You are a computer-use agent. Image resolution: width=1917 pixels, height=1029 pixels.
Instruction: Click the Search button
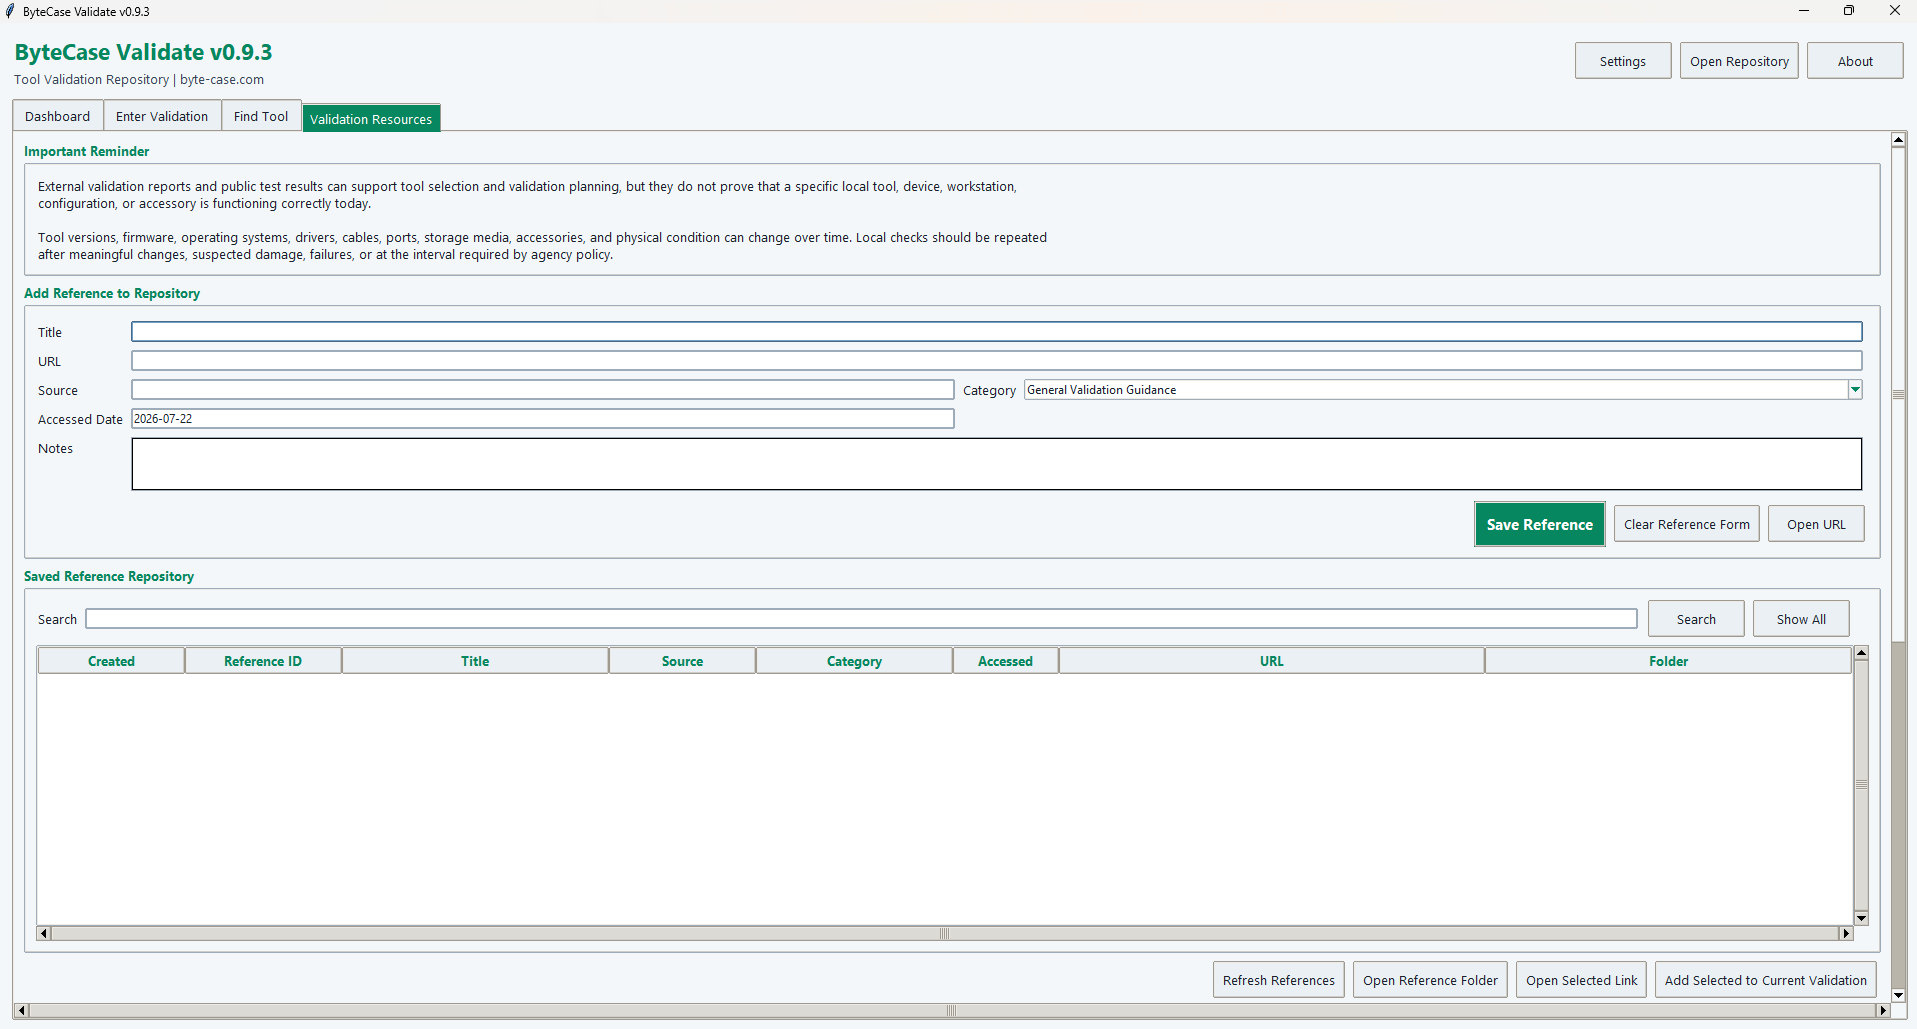(x=1696, y=619)
